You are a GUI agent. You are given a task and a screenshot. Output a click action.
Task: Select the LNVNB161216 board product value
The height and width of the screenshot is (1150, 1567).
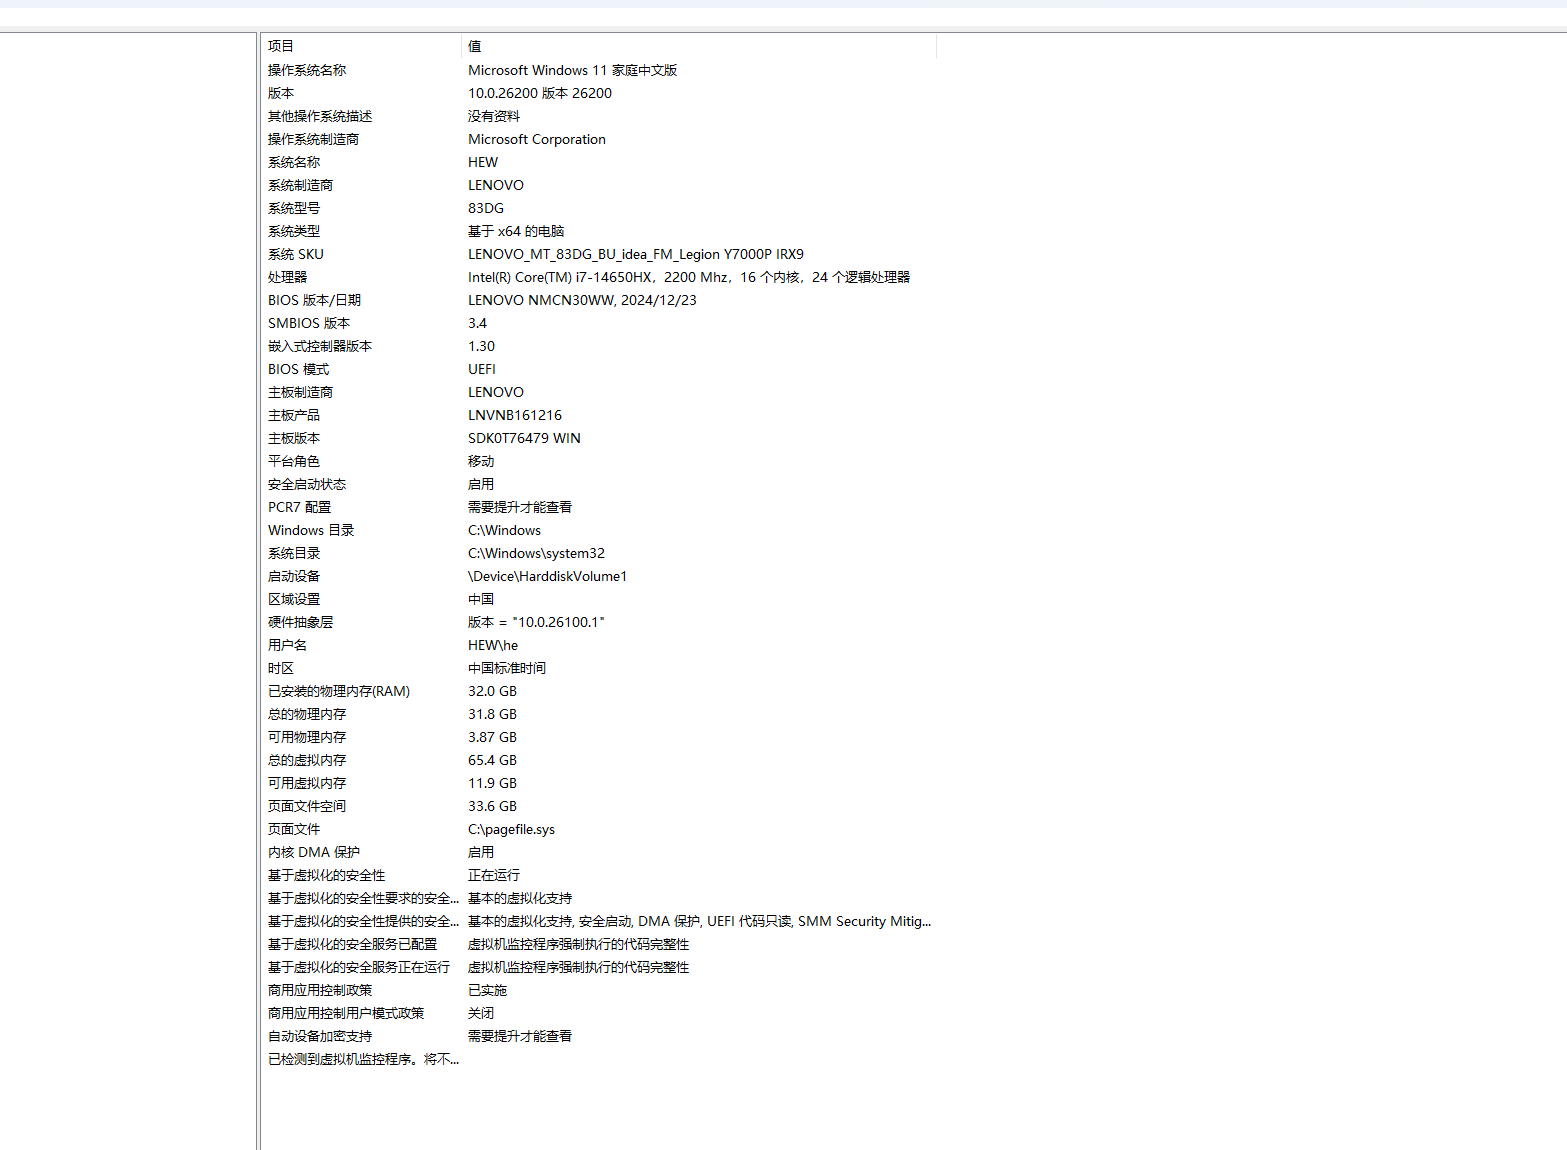click(x=515, y=415)
